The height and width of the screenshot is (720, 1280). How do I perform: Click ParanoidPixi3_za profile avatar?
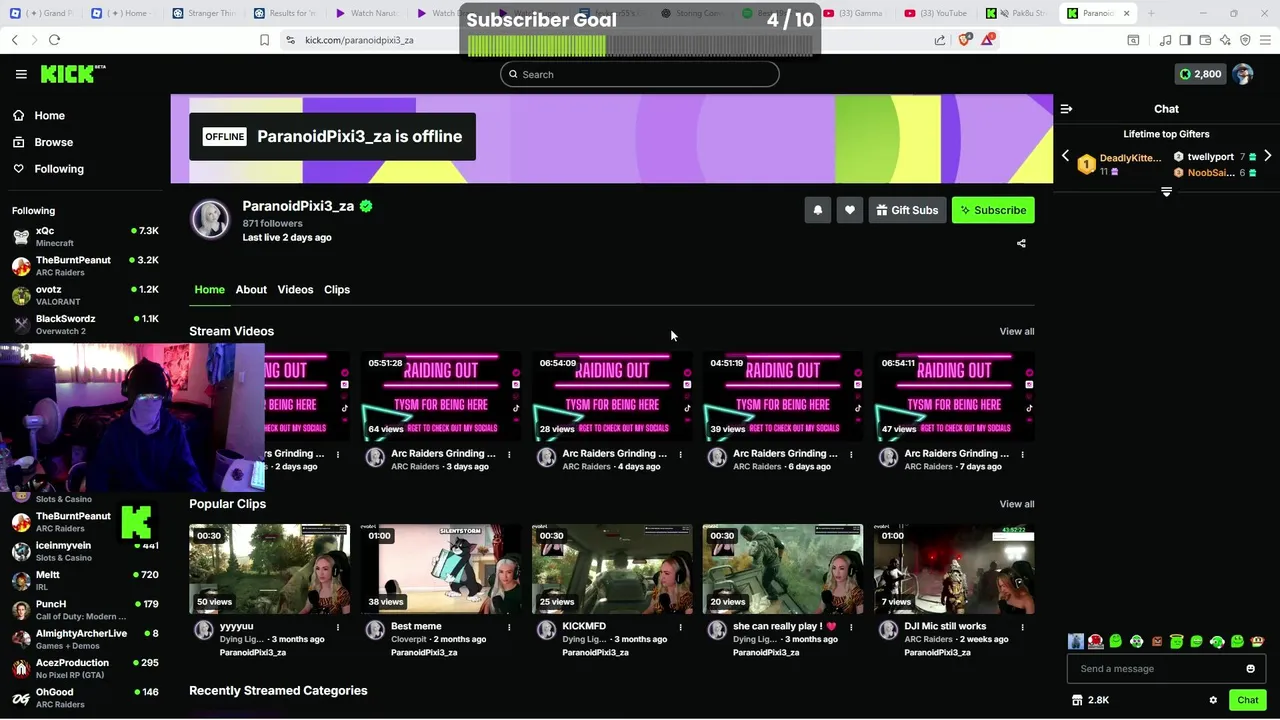pyautogui.click(x=210, y=220)
